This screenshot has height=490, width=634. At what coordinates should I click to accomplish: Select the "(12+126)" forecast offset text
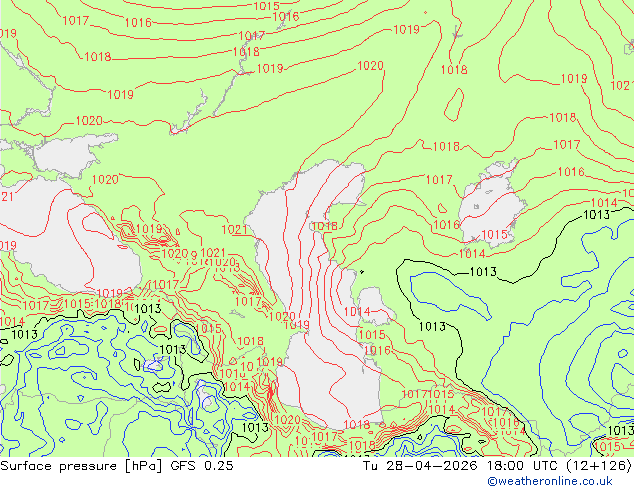point(599,466)
